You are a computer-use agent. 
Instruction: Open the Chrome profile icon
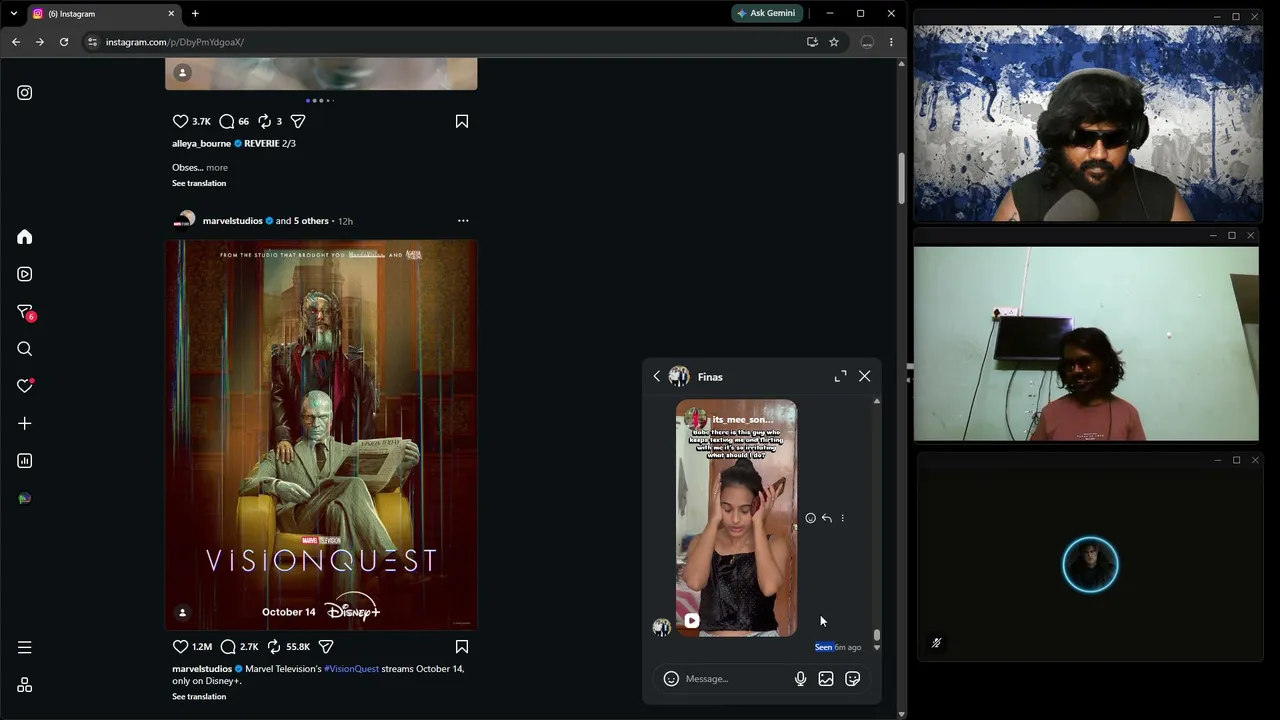(867, 42)
